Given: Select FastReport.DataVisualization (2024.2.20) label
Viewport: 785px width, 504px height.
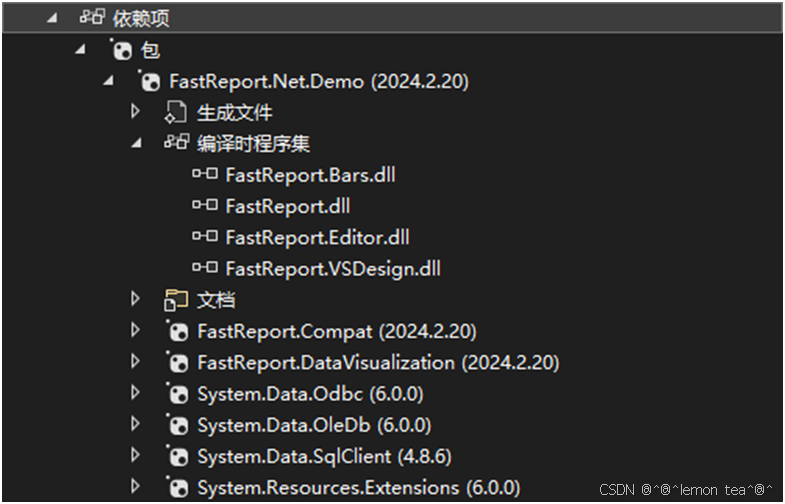Looking at the screenshot, I should coord(378,363).
